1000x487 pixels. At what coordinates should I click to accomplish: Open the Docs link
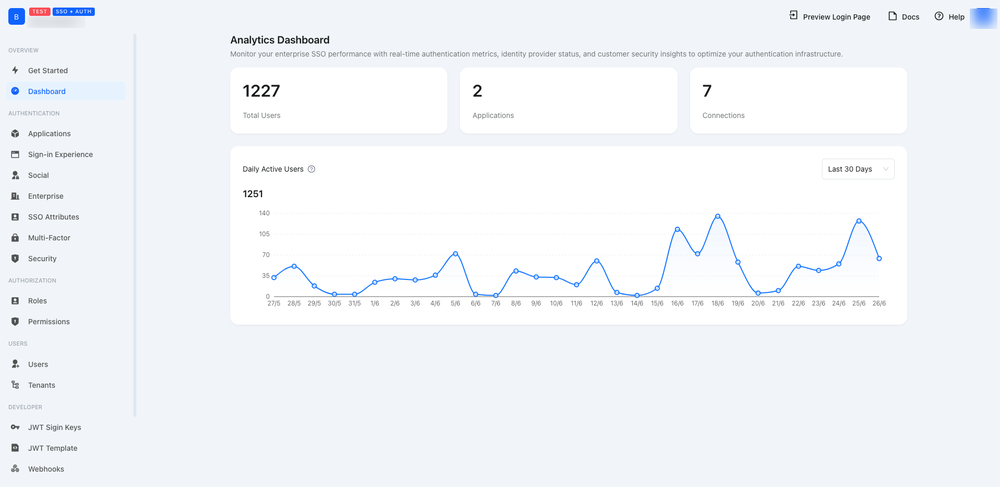click(x=904, y=17)
